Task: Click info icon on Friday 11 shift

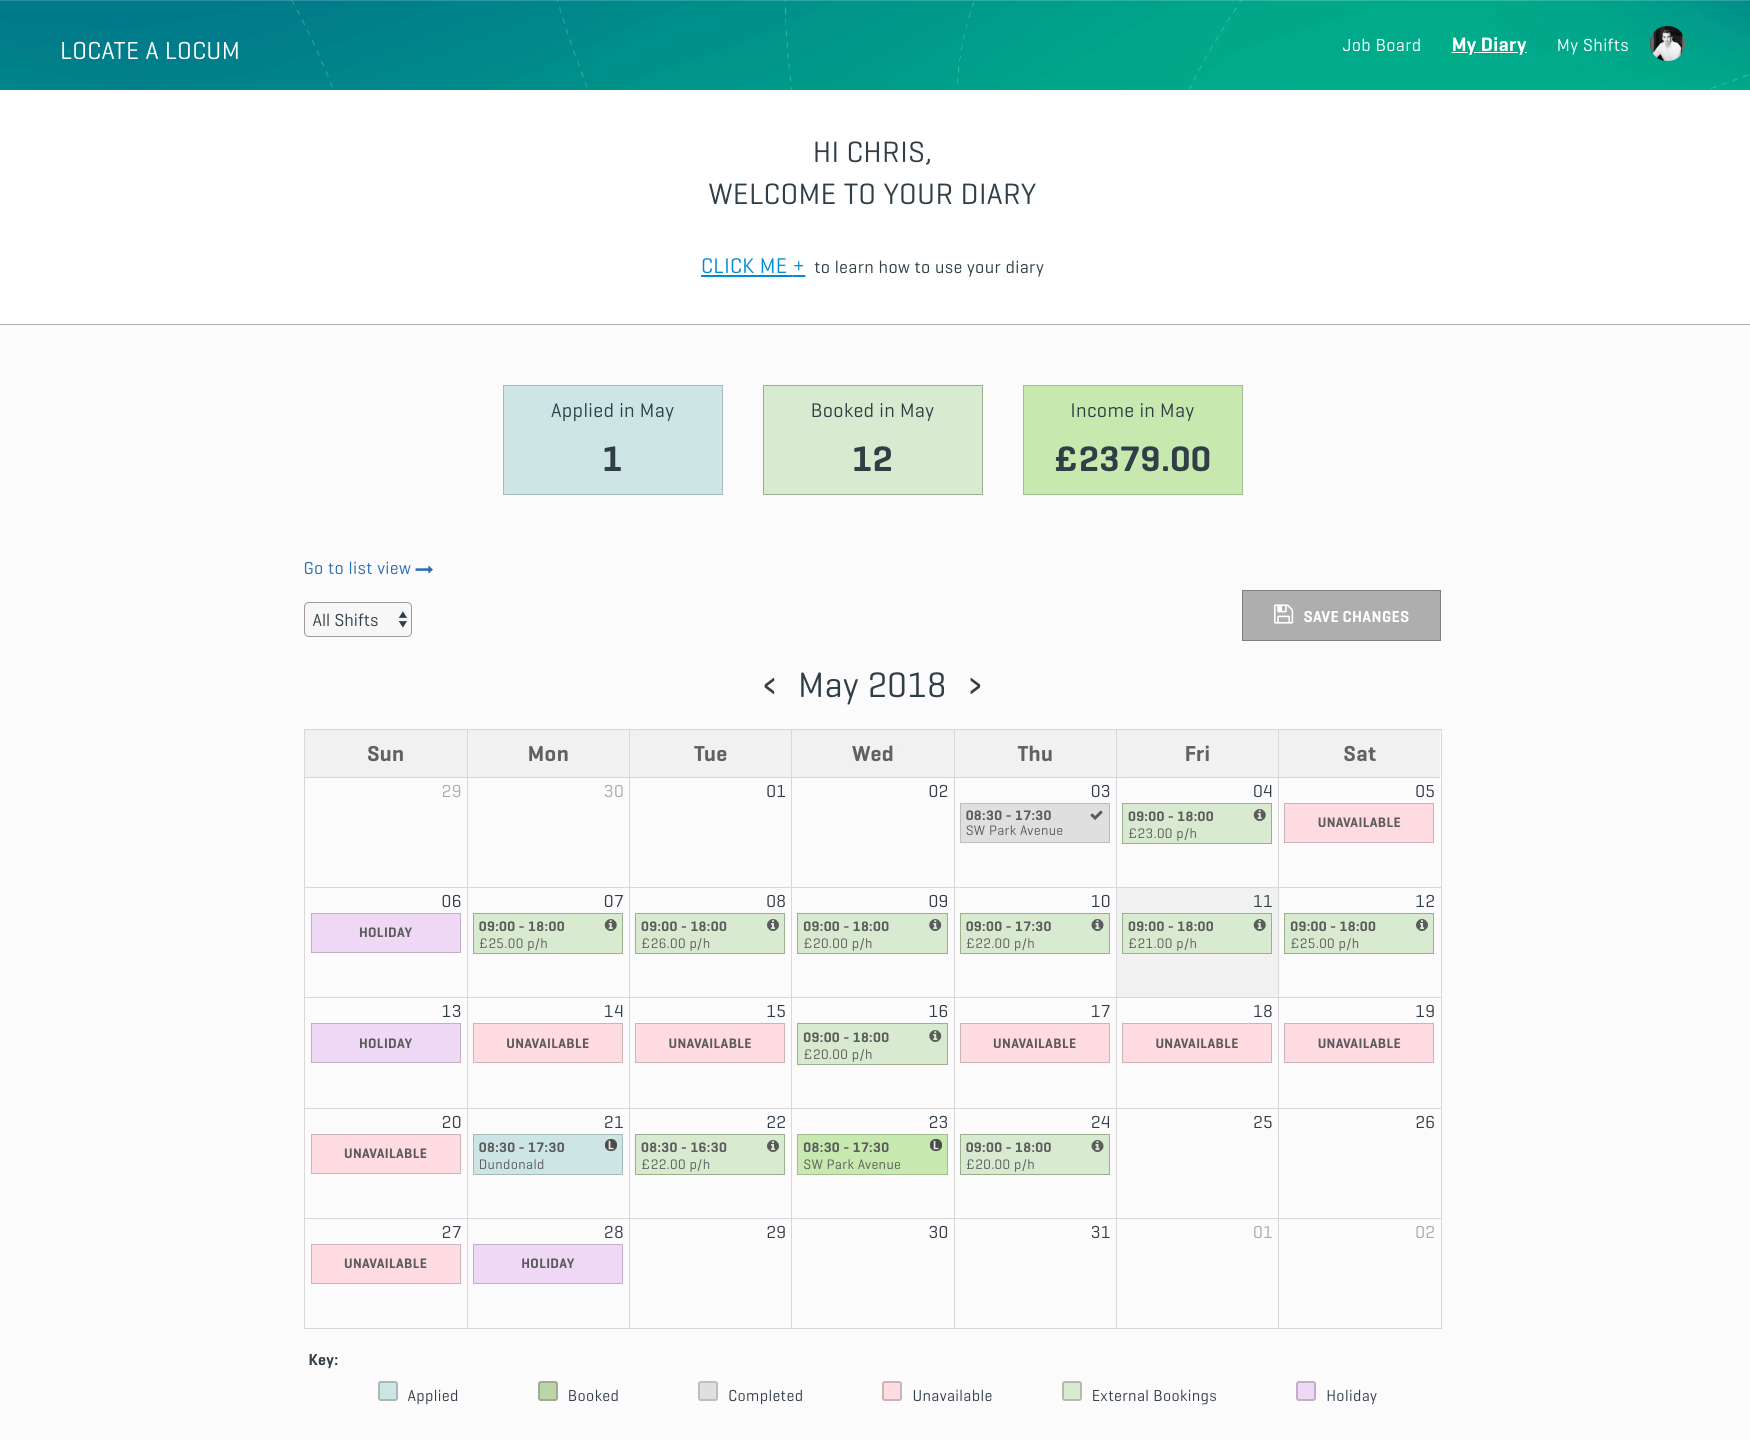Action: coord(1259,925)
